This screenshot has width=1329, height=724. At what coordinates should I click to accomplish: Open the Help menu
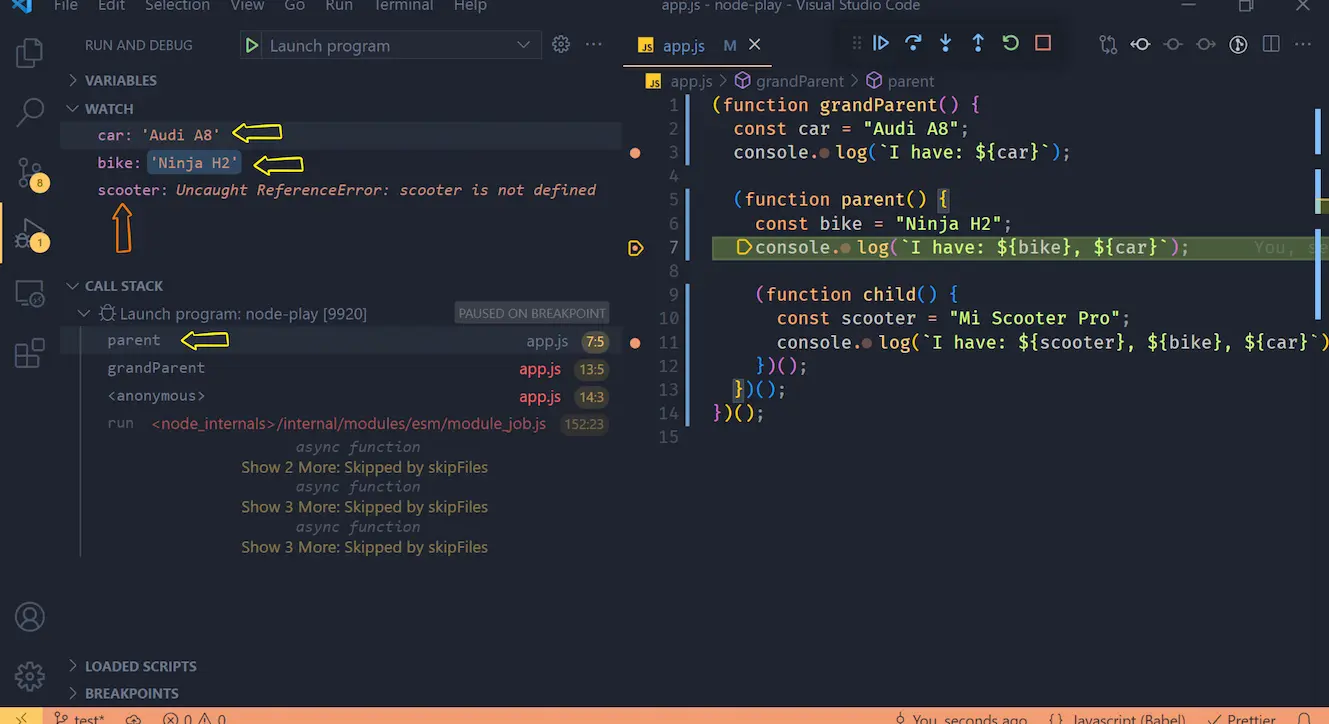(x=470, y=6)
